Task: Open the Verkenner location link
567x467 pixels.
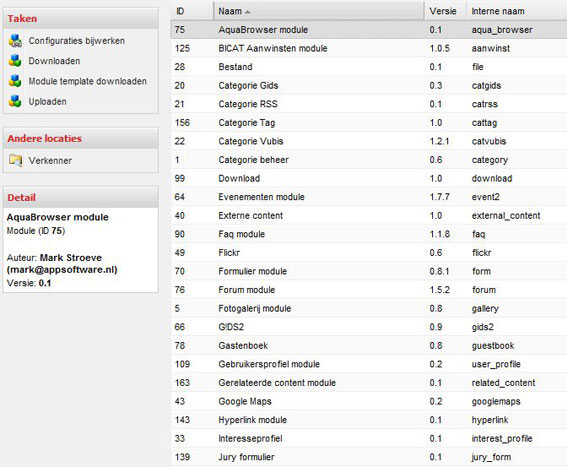Action: pyautogui.click(x=50, y=161)
